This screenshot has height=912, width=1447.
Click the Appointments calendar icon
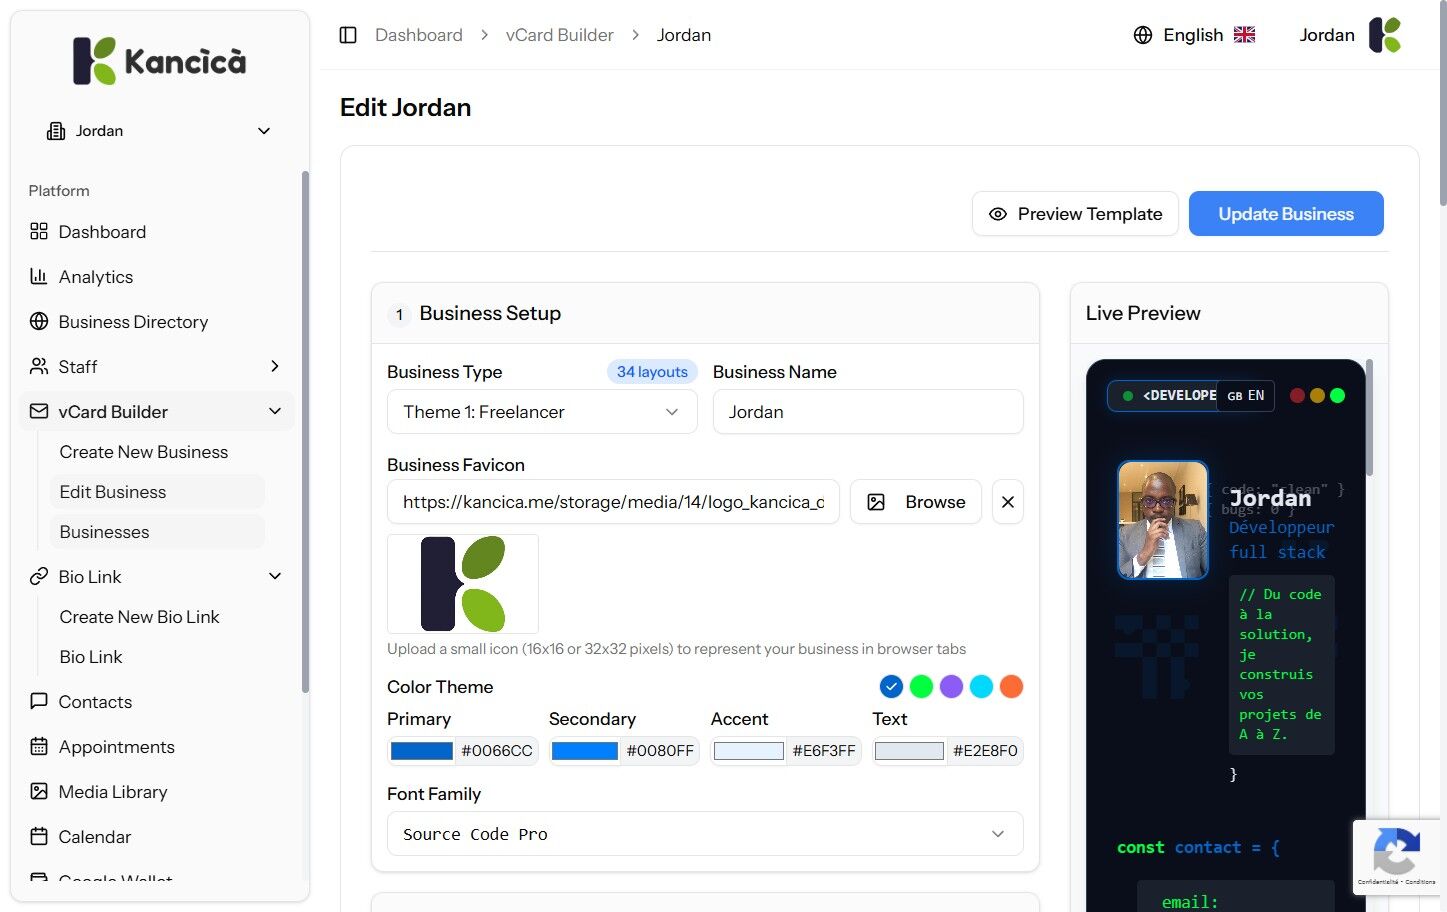(x=39, y=747)
